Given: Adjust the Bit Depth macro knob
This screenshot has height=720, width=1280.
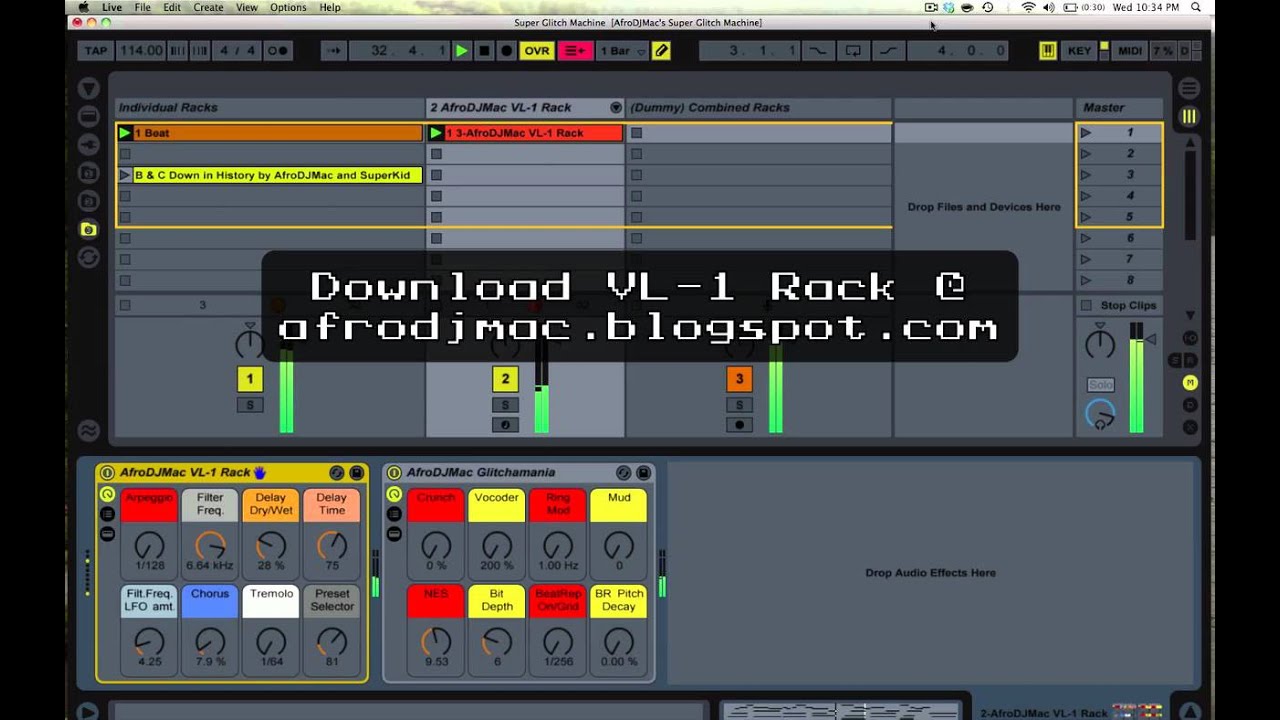Looking at the screenshot, I should [x=497, y=642].
